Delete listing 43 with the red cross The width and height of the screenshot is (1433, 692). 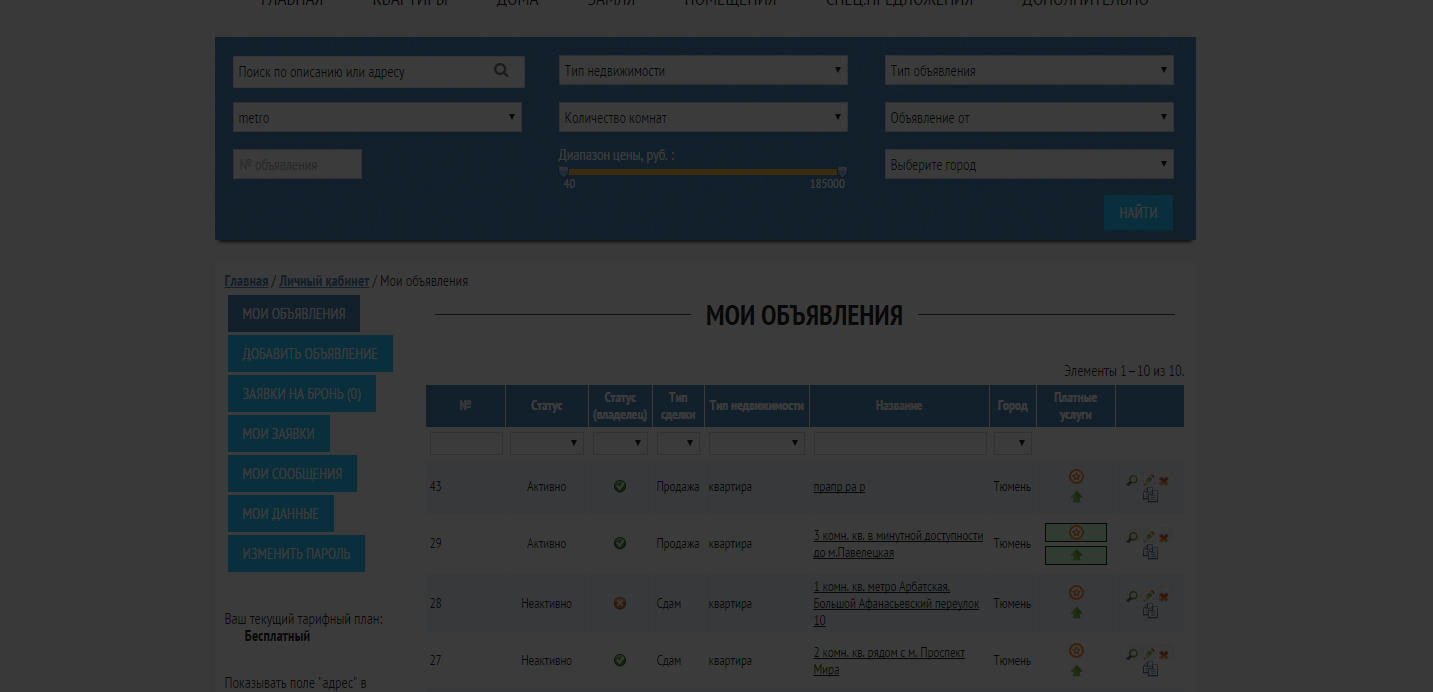(x=1164, y=481)
